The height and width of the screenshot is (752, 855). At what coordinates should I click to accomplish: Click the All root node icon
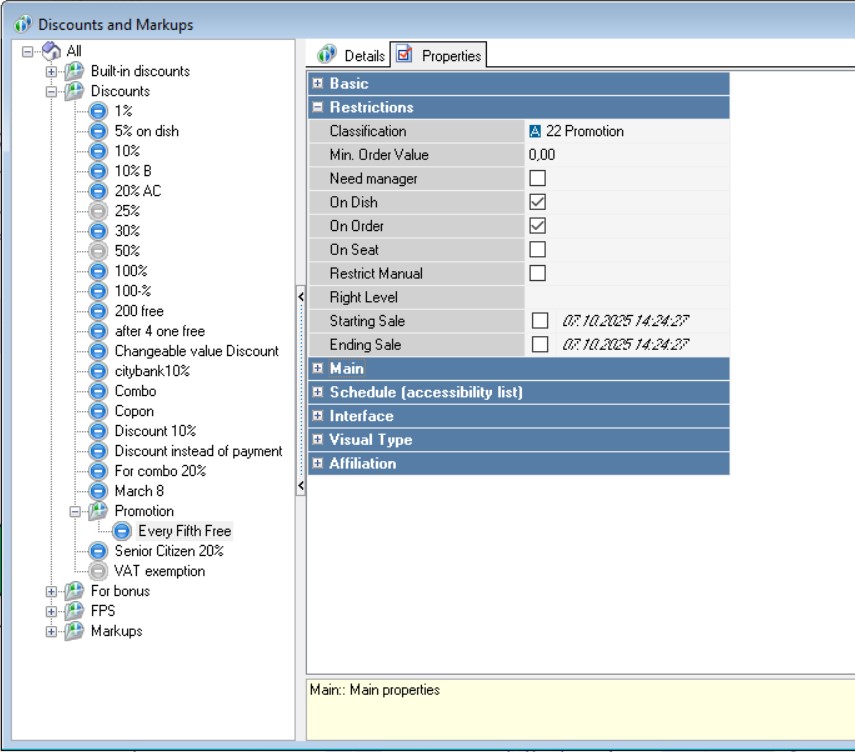point(52,51)
